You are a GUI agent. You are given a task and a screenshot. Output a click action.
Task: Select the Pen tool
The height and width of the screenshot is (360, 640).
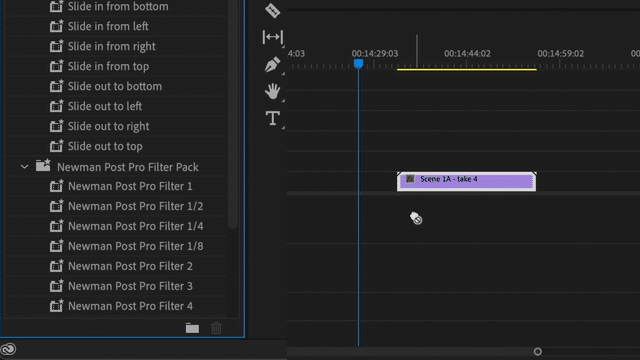(272, 64)
